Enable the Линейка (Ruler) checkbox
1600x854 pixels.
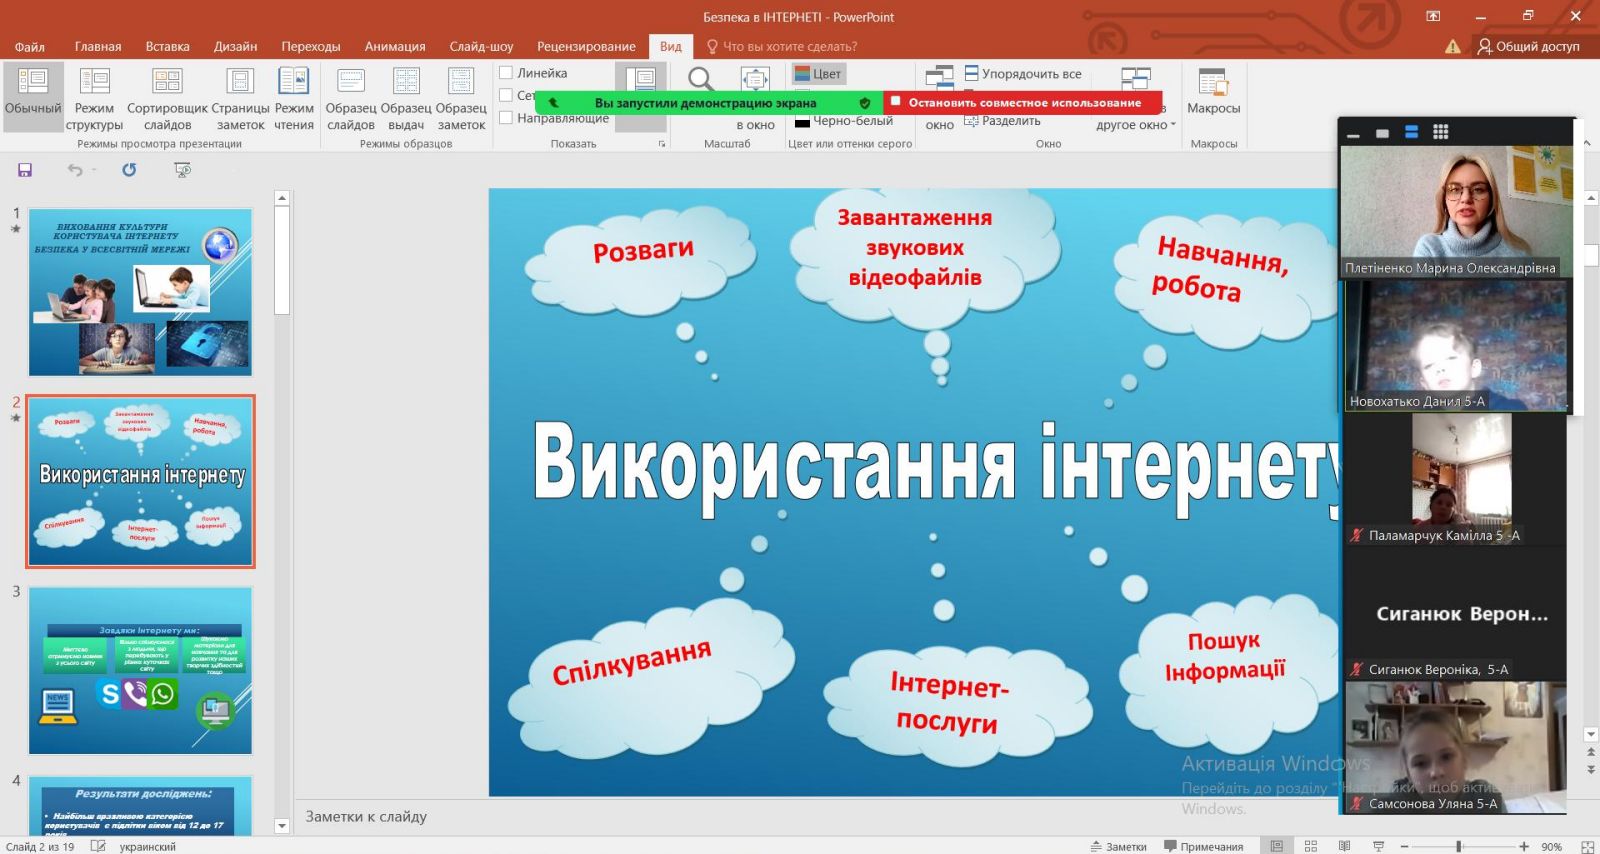[506, 73]
